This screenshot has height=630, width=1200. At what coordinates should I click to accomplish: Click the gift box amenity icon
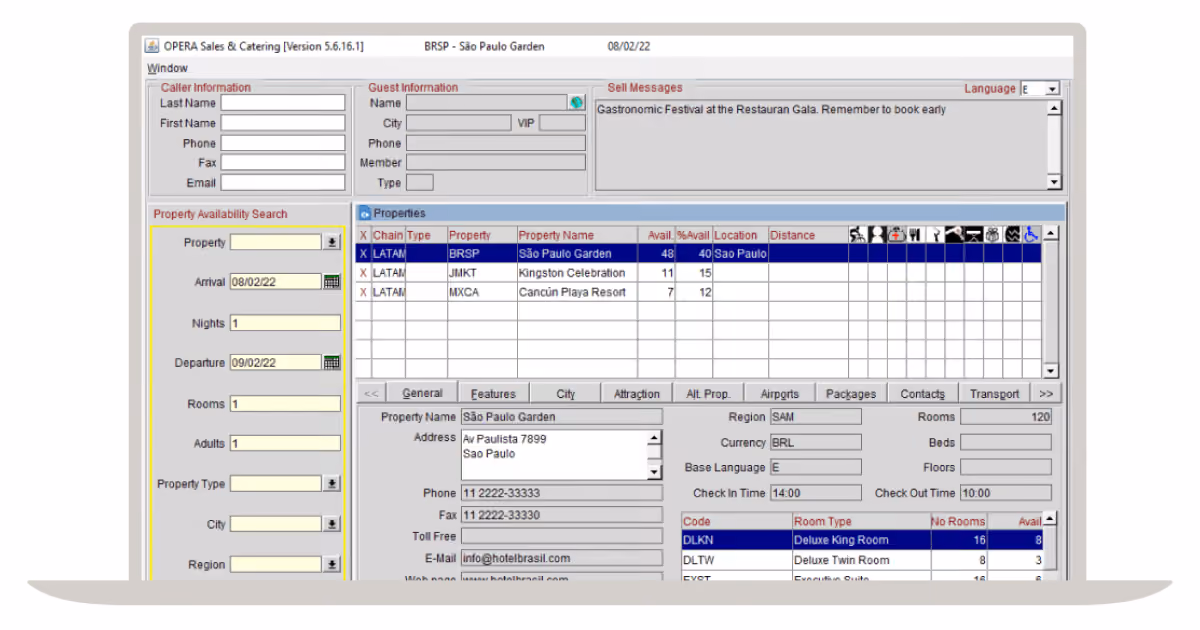tap(992, 235)
